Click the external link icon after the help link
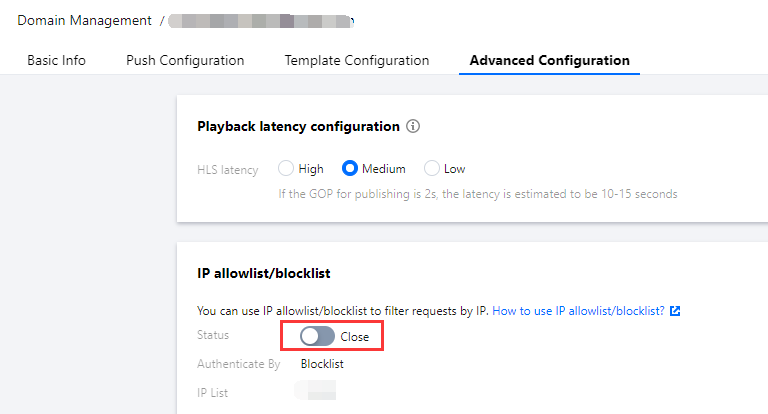This screenshot has height=414, width=768. [675, 311]
